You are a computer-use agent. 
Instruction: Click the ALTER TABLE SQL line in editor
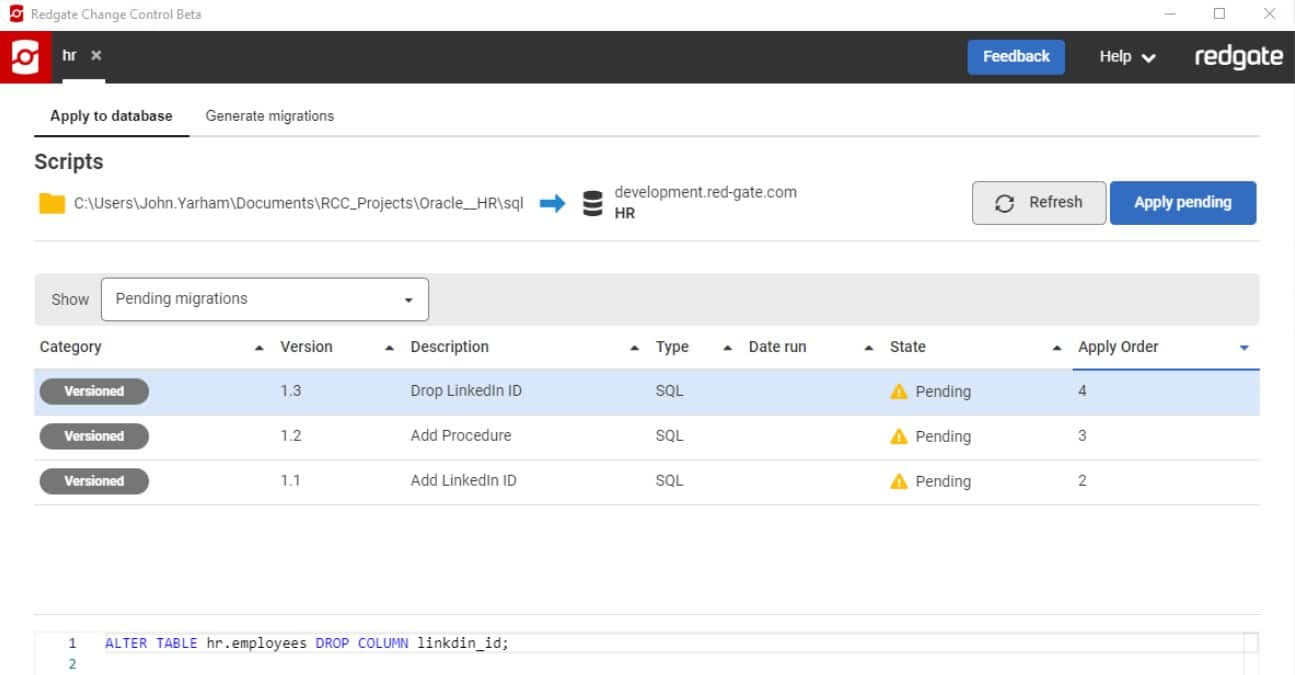307,643
